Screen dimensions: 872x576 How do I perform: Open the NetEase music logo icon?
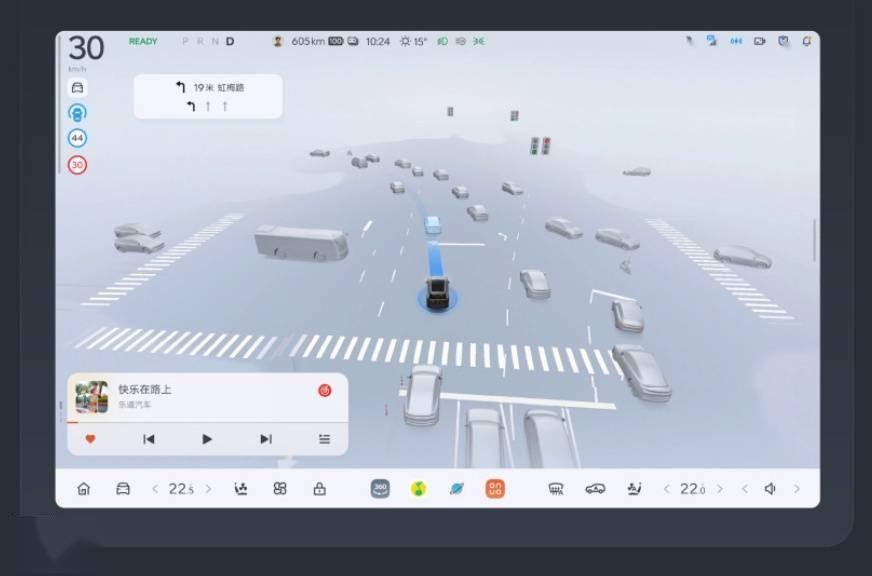pos(325,391)
